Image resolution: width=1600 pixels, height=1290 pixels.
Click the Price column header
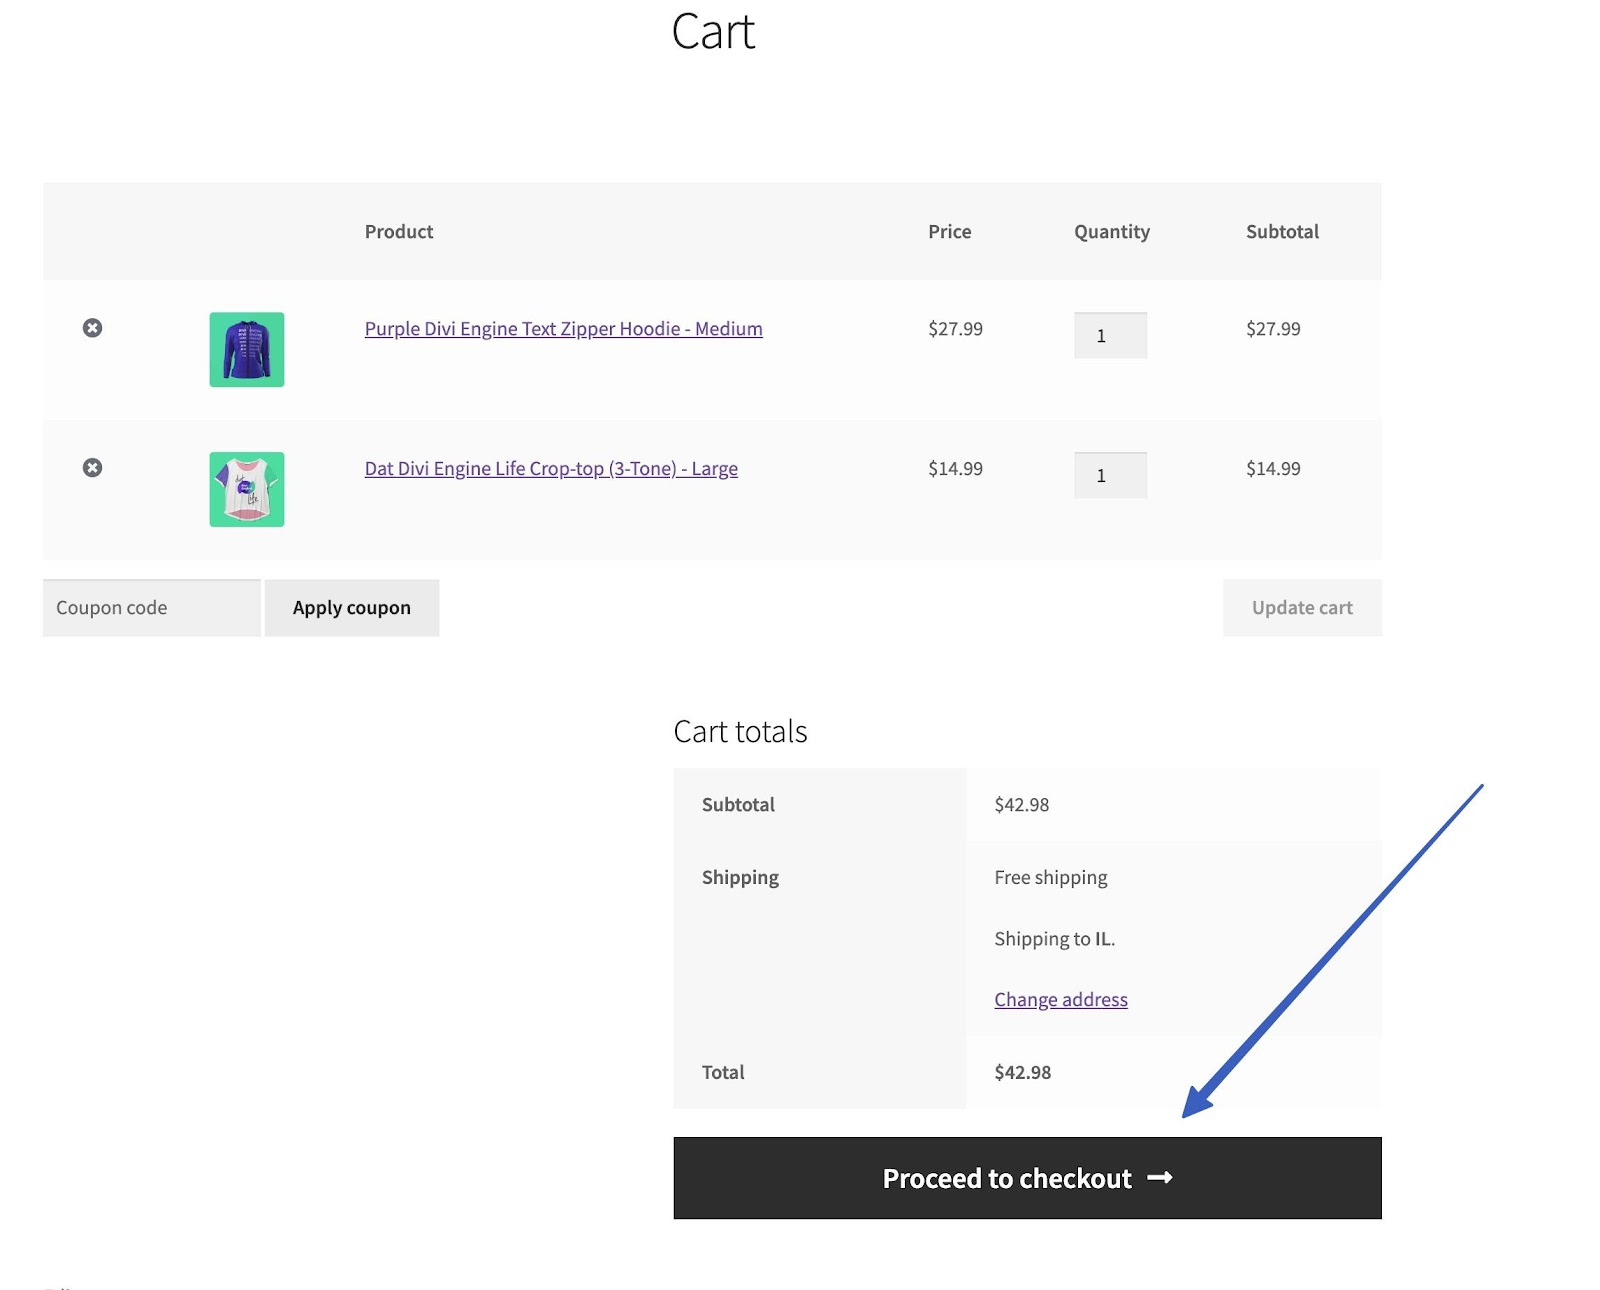tap(949, 231)
